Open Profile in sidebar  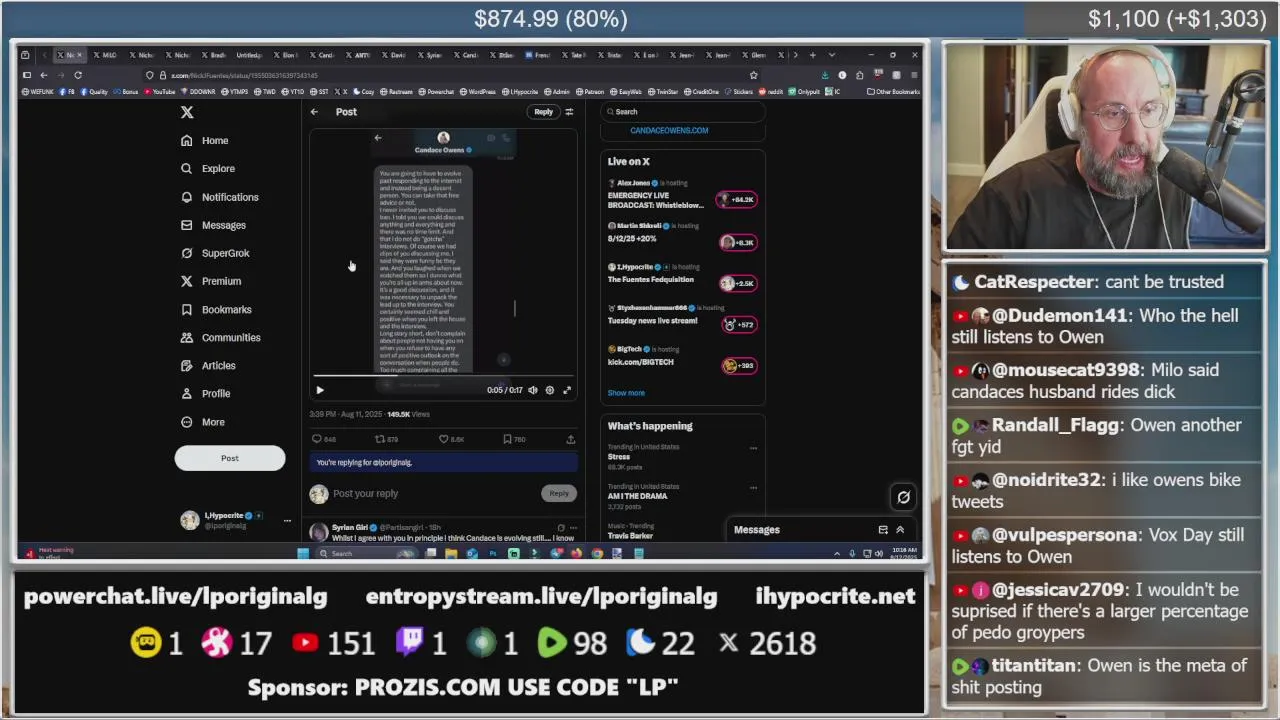point(206,394)
